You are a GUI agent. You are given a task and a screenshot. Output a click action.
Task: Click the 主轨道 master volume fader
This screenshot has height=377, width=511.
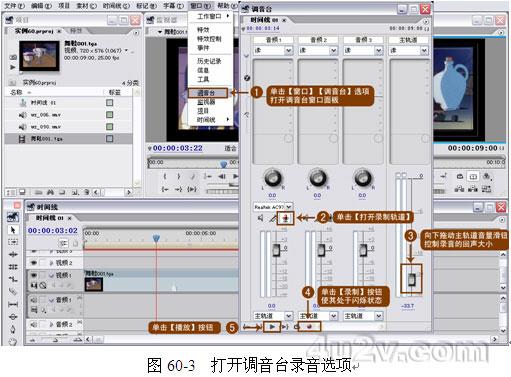[x=412, y=280]
